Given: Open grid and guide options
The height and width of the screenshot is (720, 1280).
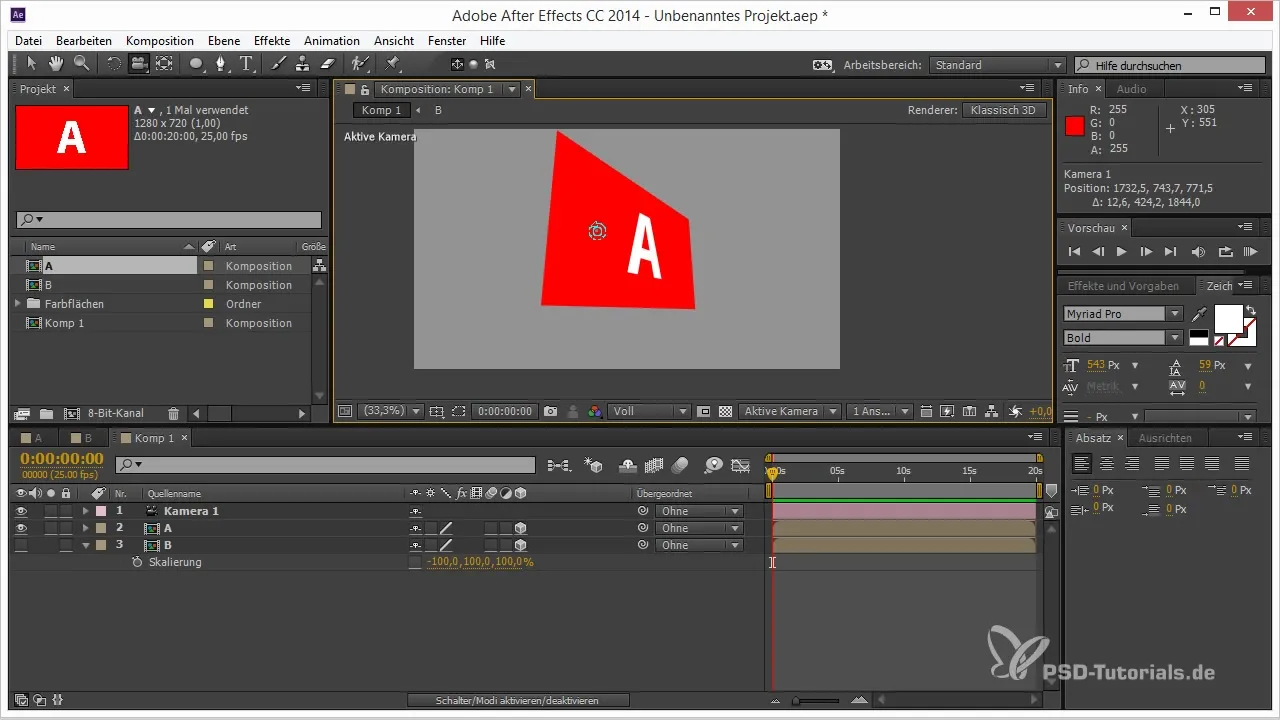Looking at the screenshot, I should tap(436, 411).
